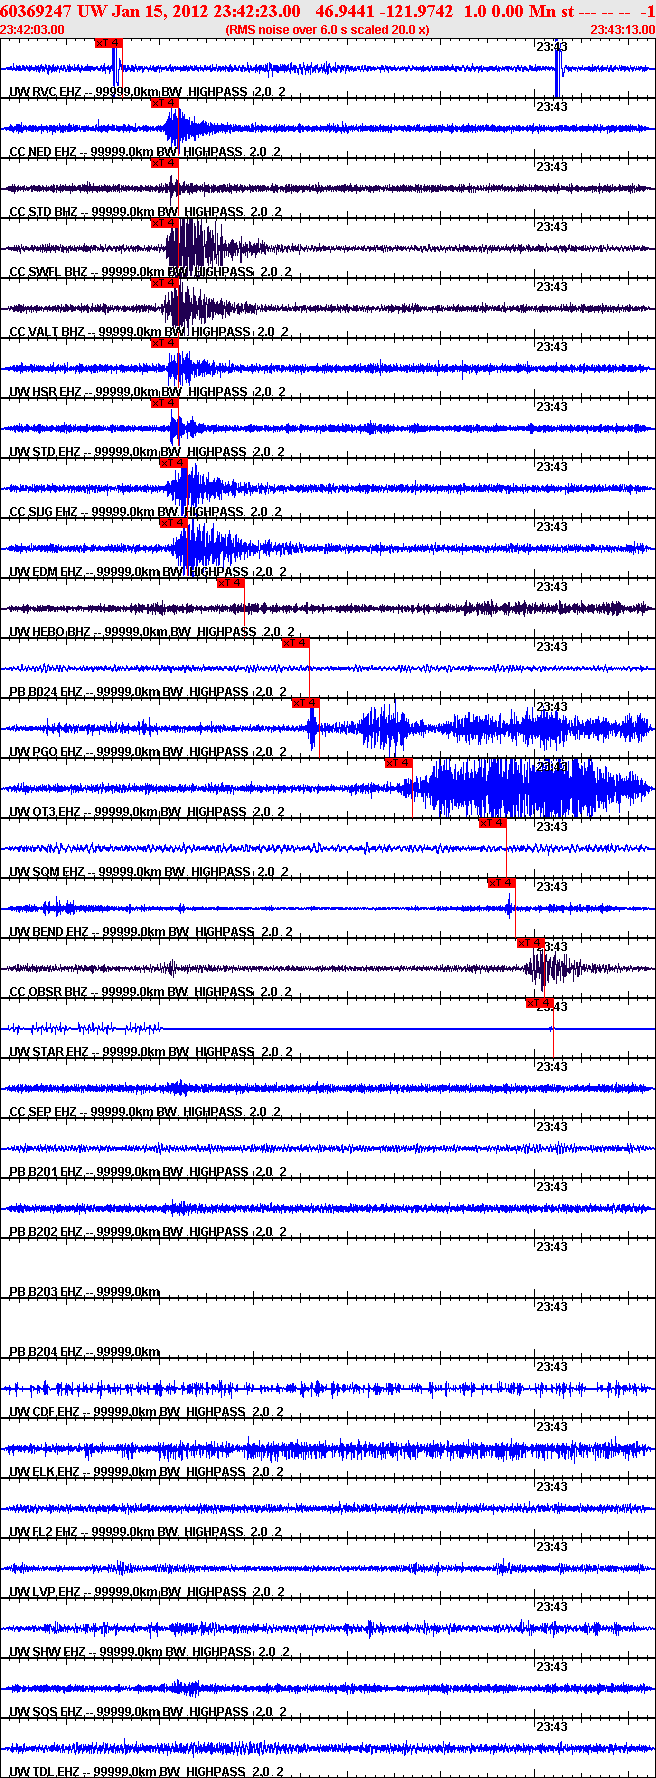The height and width of the screenshot is (1778, 656).
Task: Select the UW PGO EHZ station label
Action: click(148, 751)
